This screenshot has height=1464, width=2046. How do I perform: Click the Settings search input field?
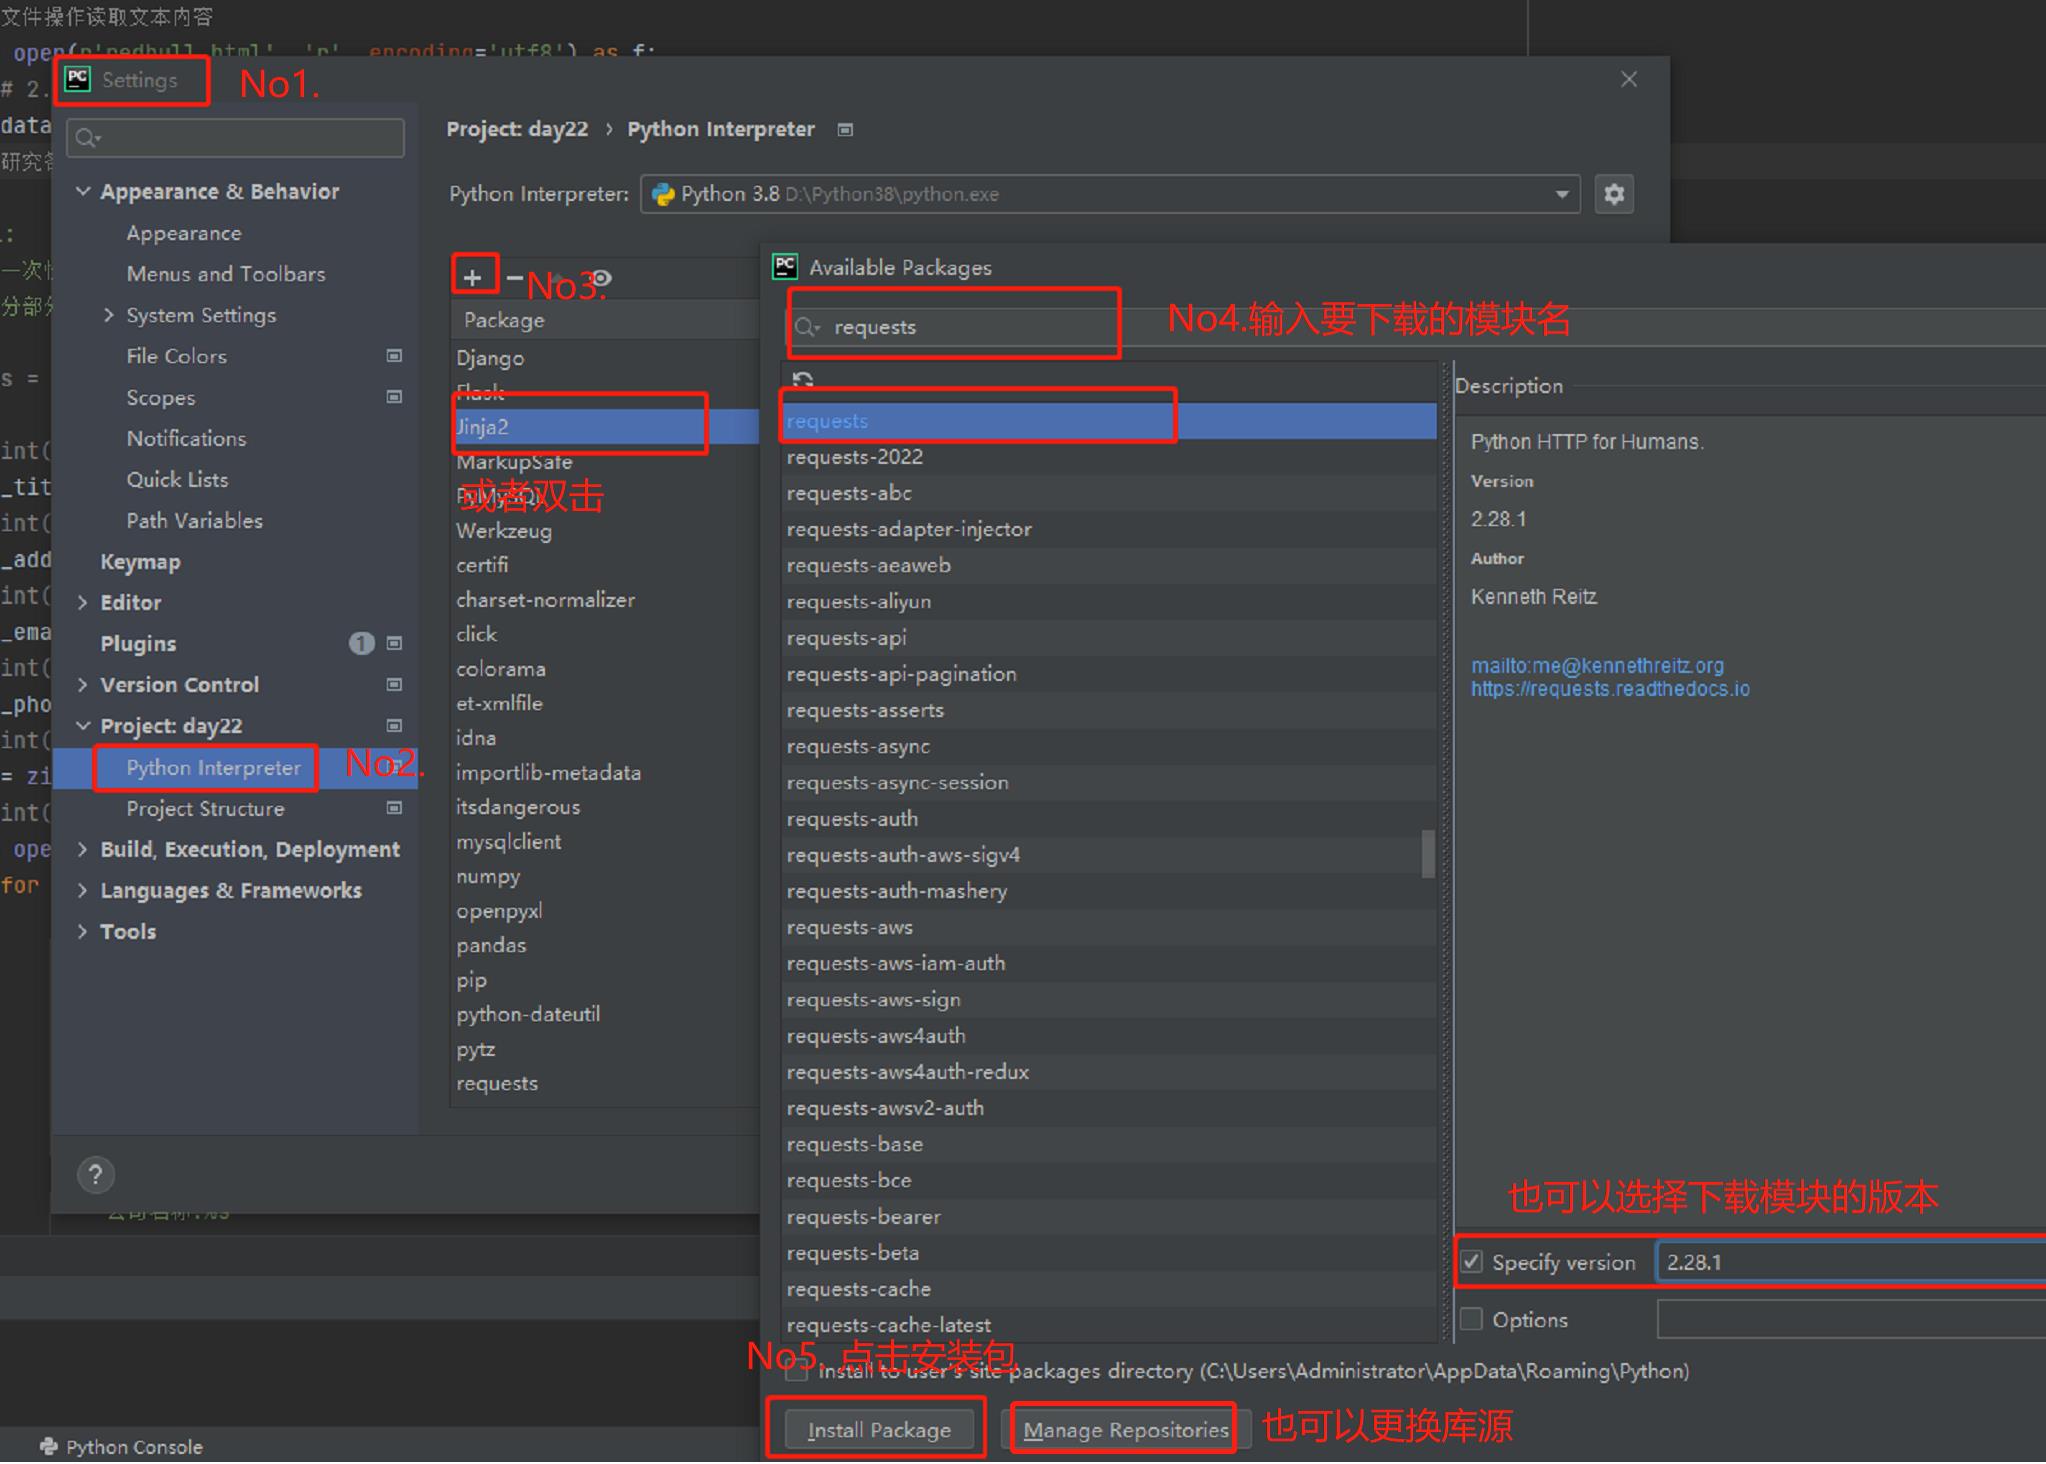pyautogui.click(x=236, y=138)
